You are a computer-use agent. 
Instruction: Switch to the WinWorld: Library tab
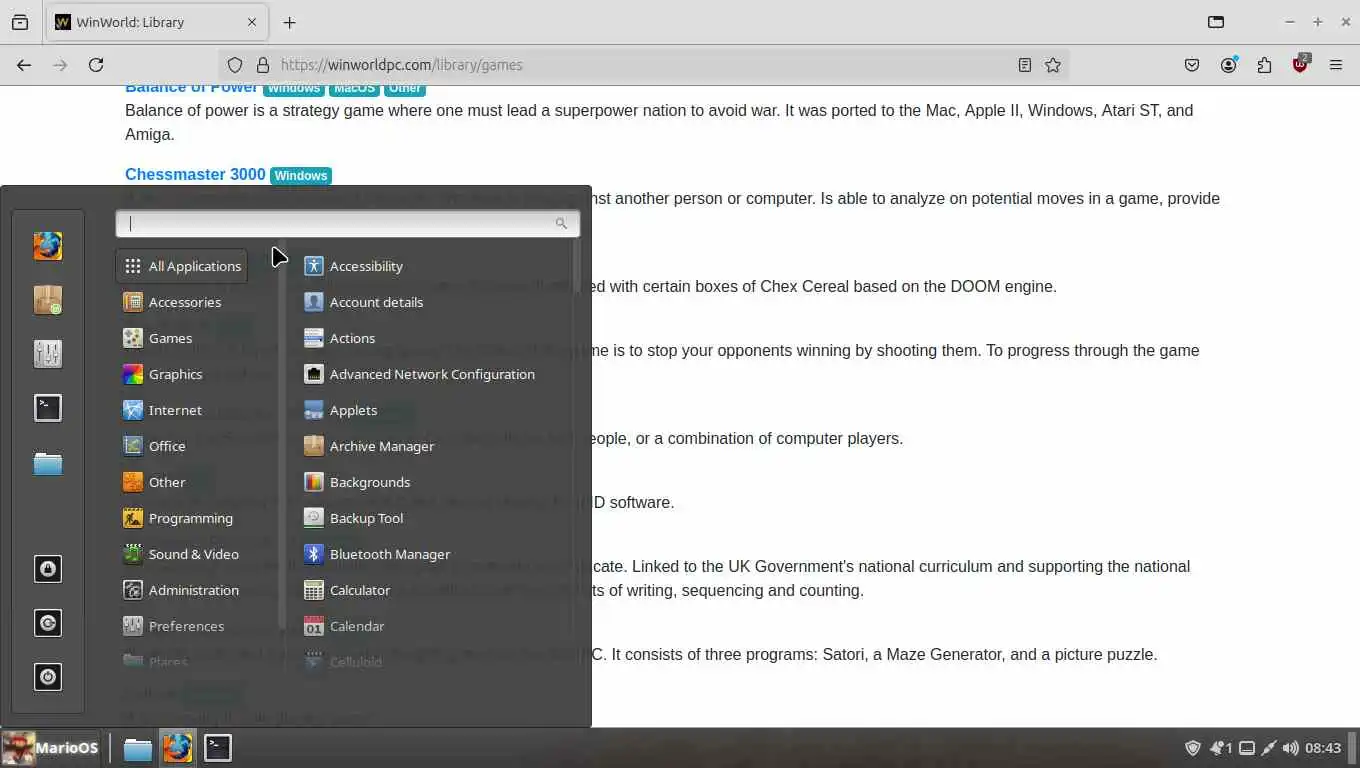click(155, 22)
